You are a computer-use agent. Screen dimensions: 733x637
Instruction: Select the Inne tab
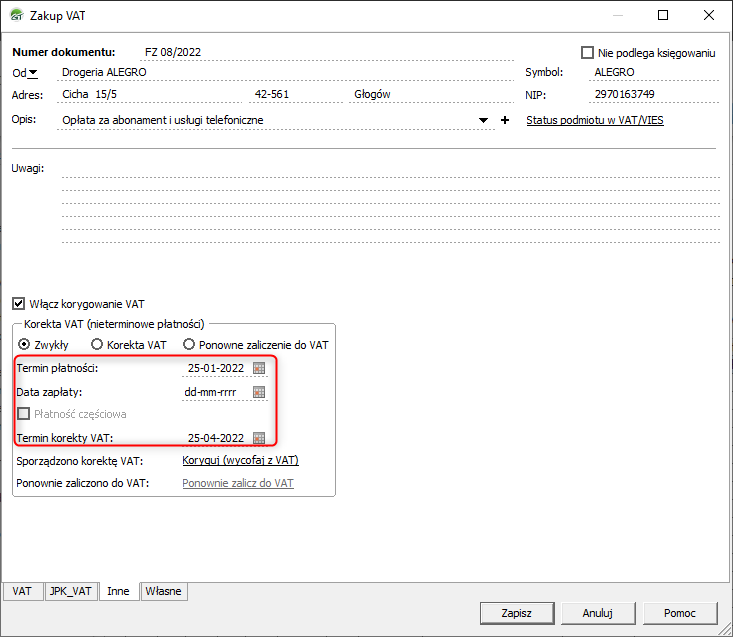point(119,591)
